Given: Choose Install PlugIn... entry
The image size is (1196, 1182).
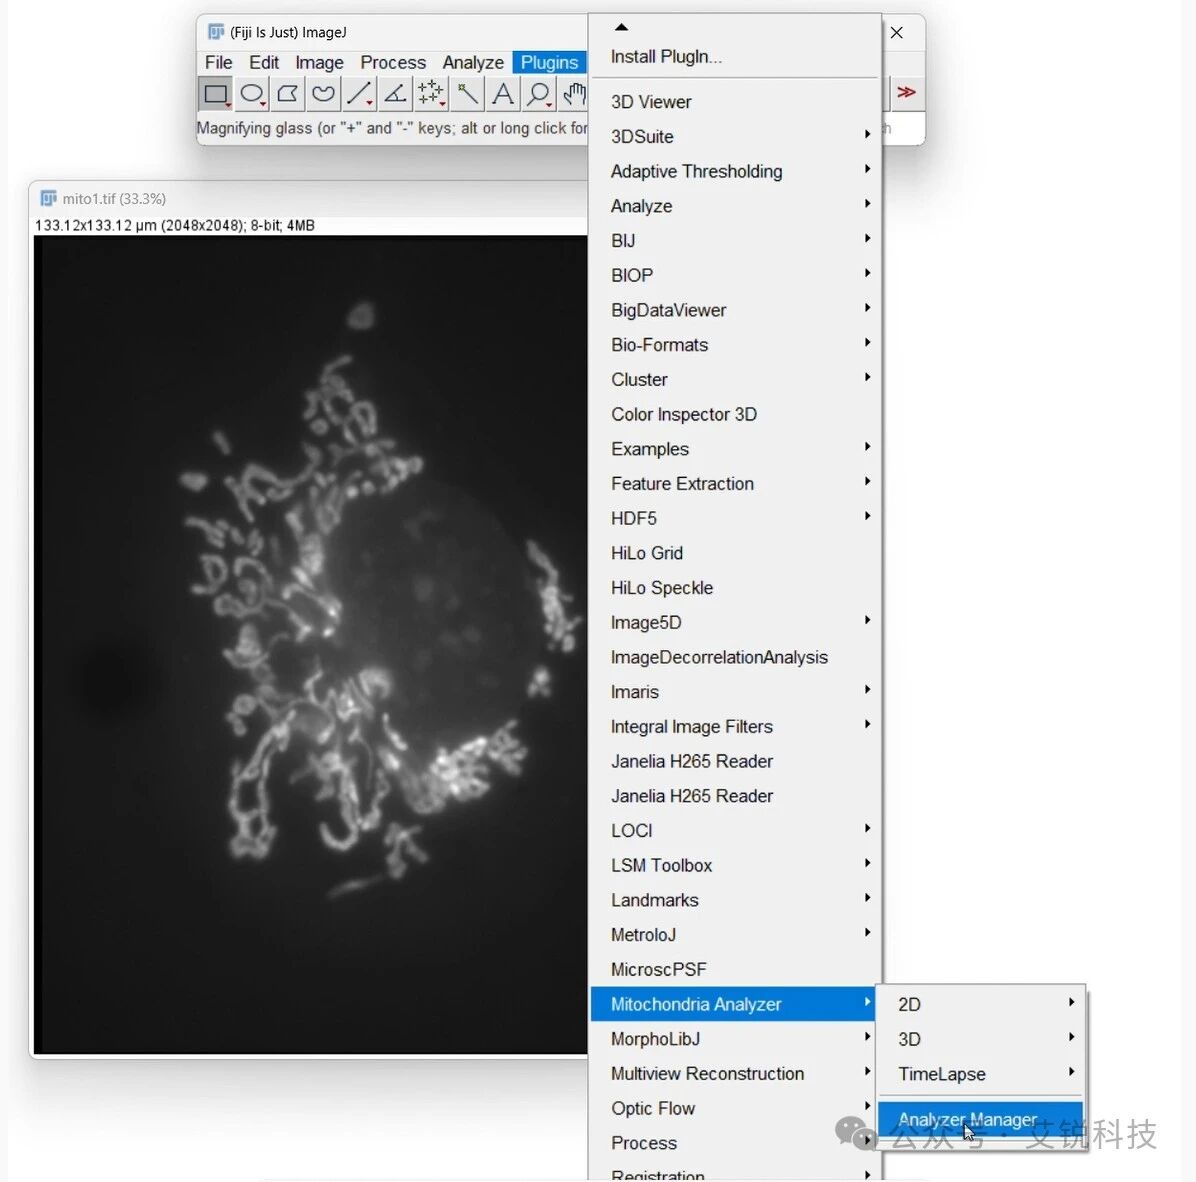Looking at the screenshot, I should pyautogui.click(x=735, y=56).
